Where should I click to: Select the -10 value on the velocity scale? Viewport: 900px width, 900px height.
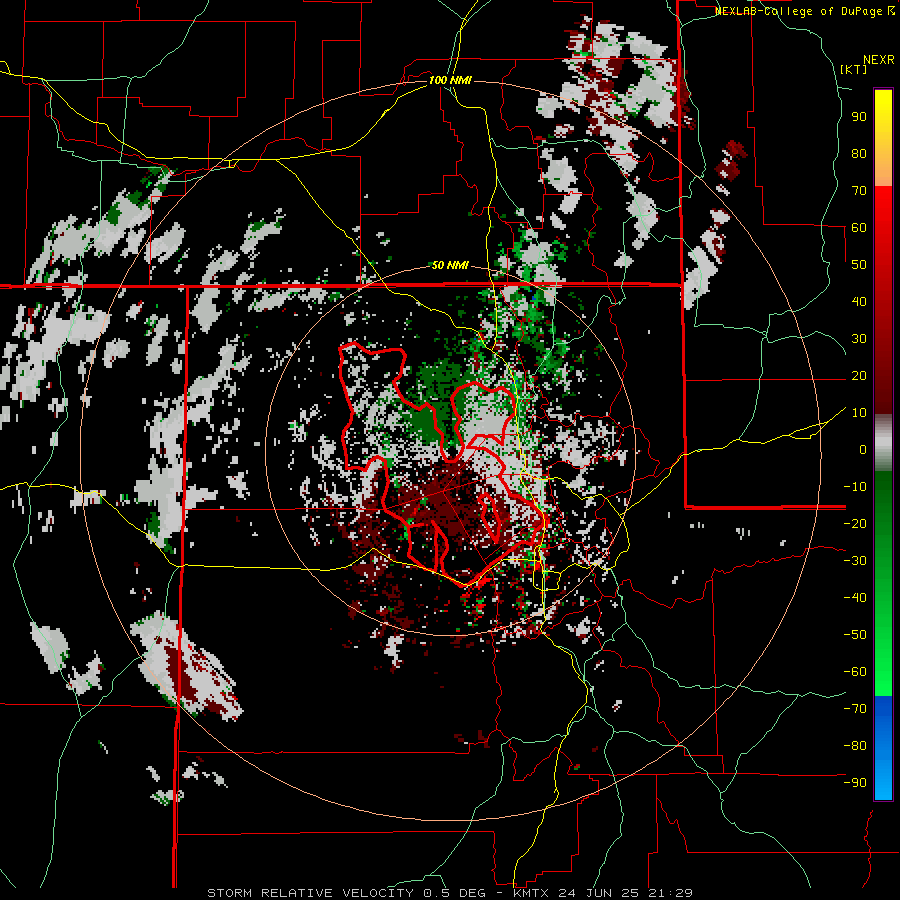(x=855, y=487)
